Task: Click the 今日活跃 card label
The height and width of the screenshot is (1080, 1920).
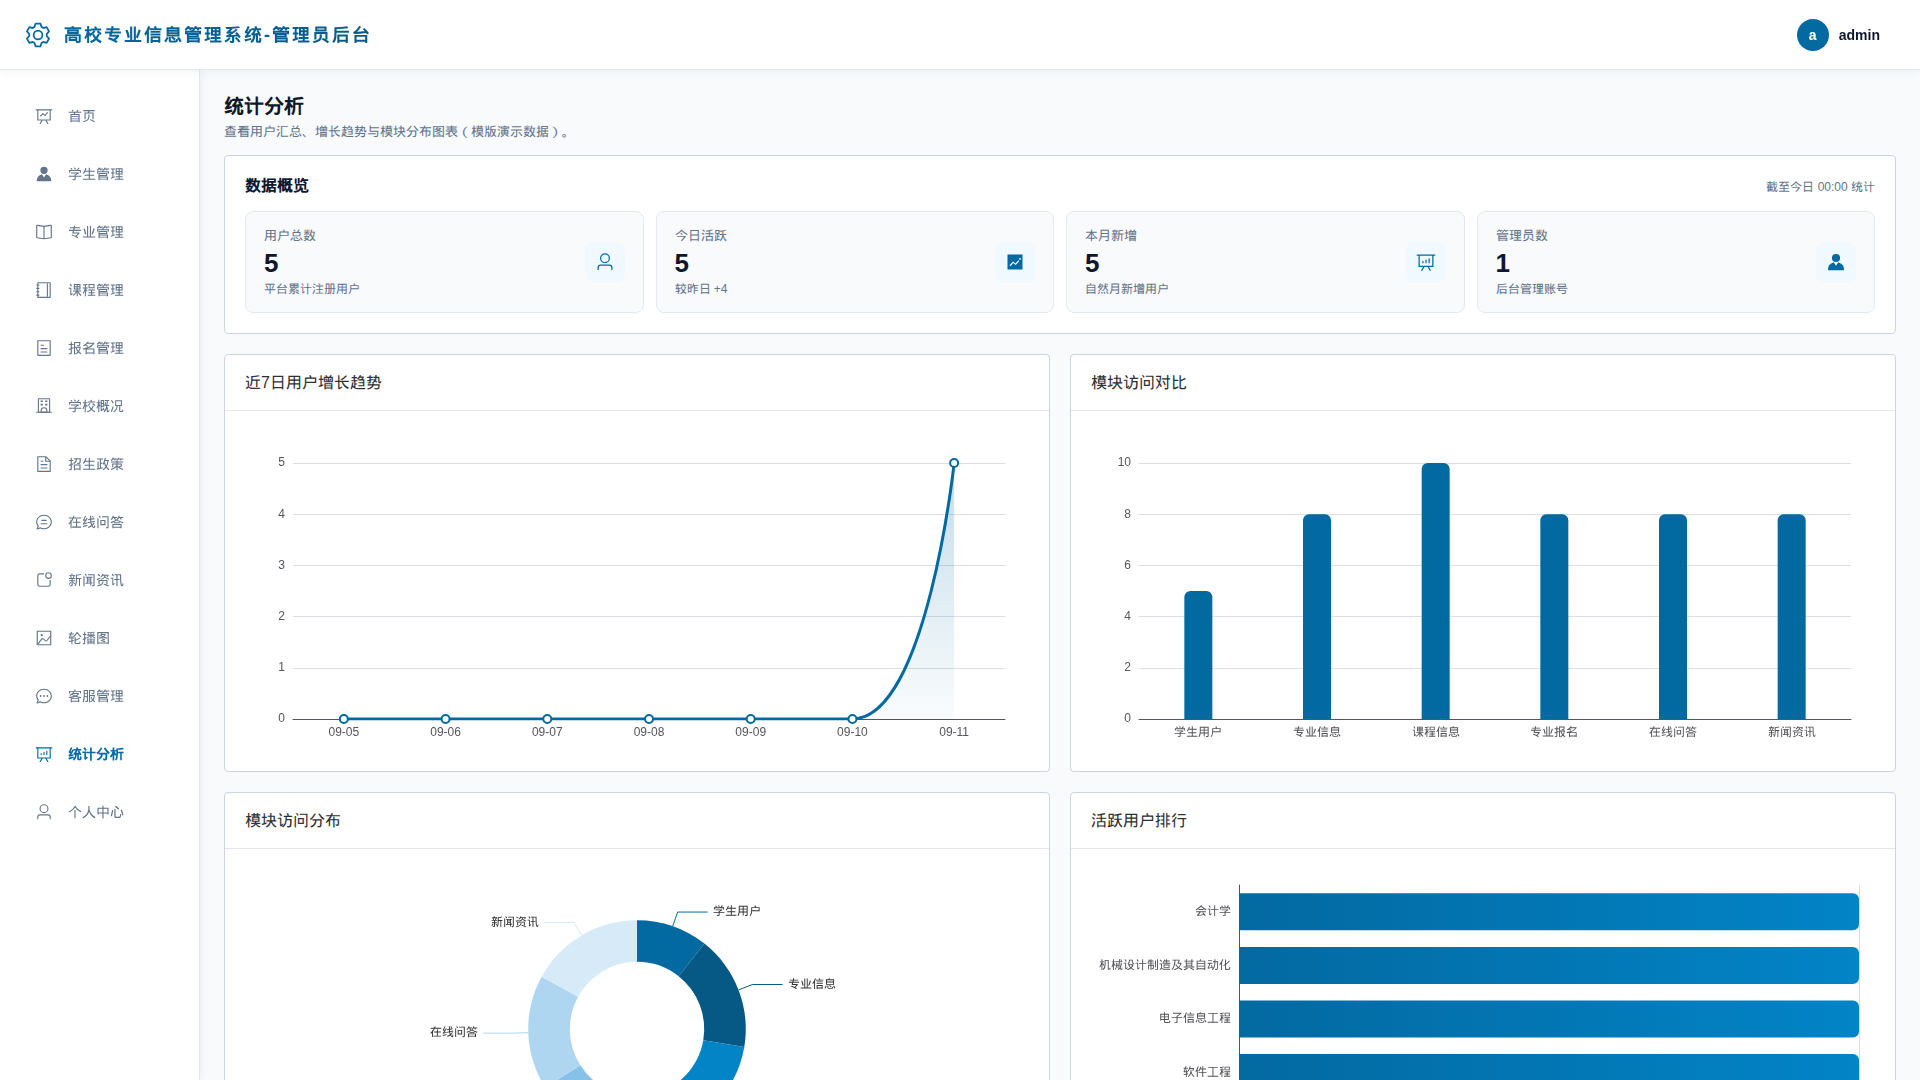Action: tap(701, 236)
